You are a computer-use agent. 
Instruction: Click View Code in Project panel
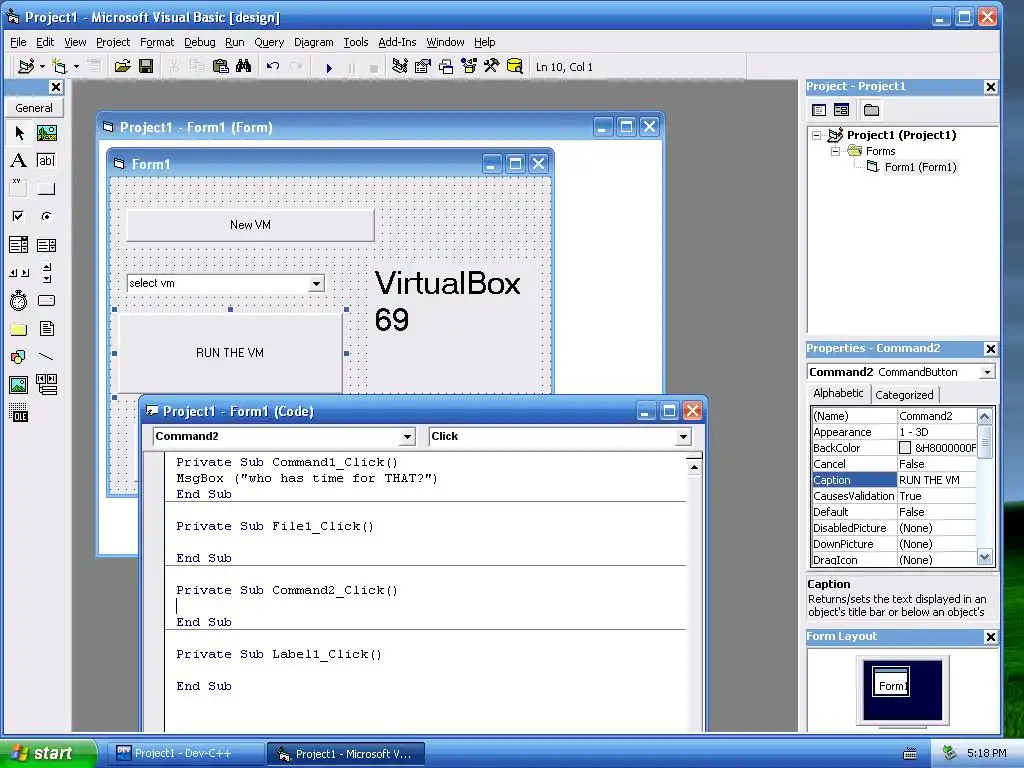point(819,110)
